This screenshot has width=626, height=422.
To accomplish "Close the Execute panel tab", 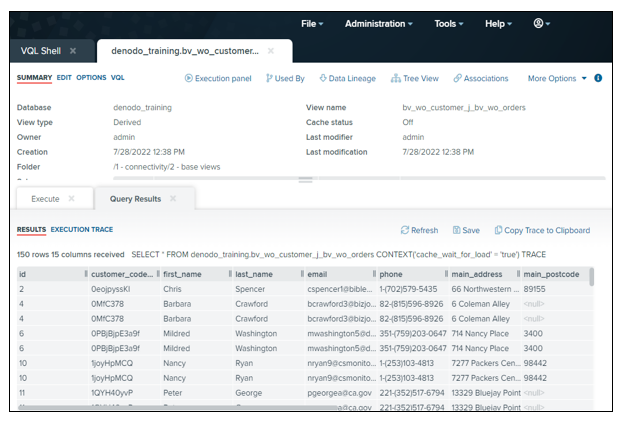I will coord(71,198).
